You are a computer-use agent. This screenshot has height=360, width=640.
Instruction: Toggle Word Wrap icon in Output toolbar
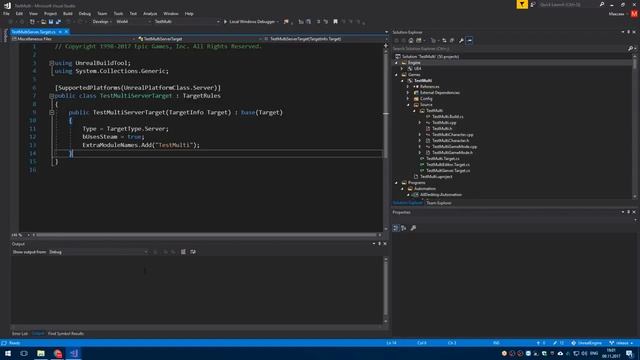(x=193, y=252)
